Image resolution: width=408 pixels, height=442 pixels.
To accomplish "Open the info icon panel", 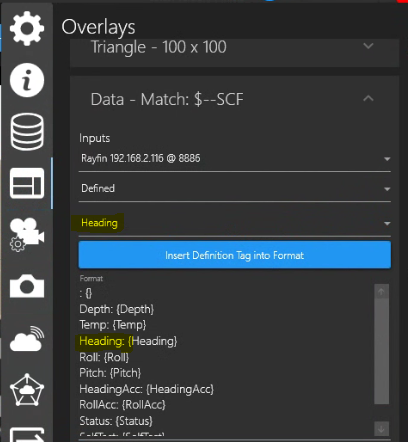I will click(27, 80).
